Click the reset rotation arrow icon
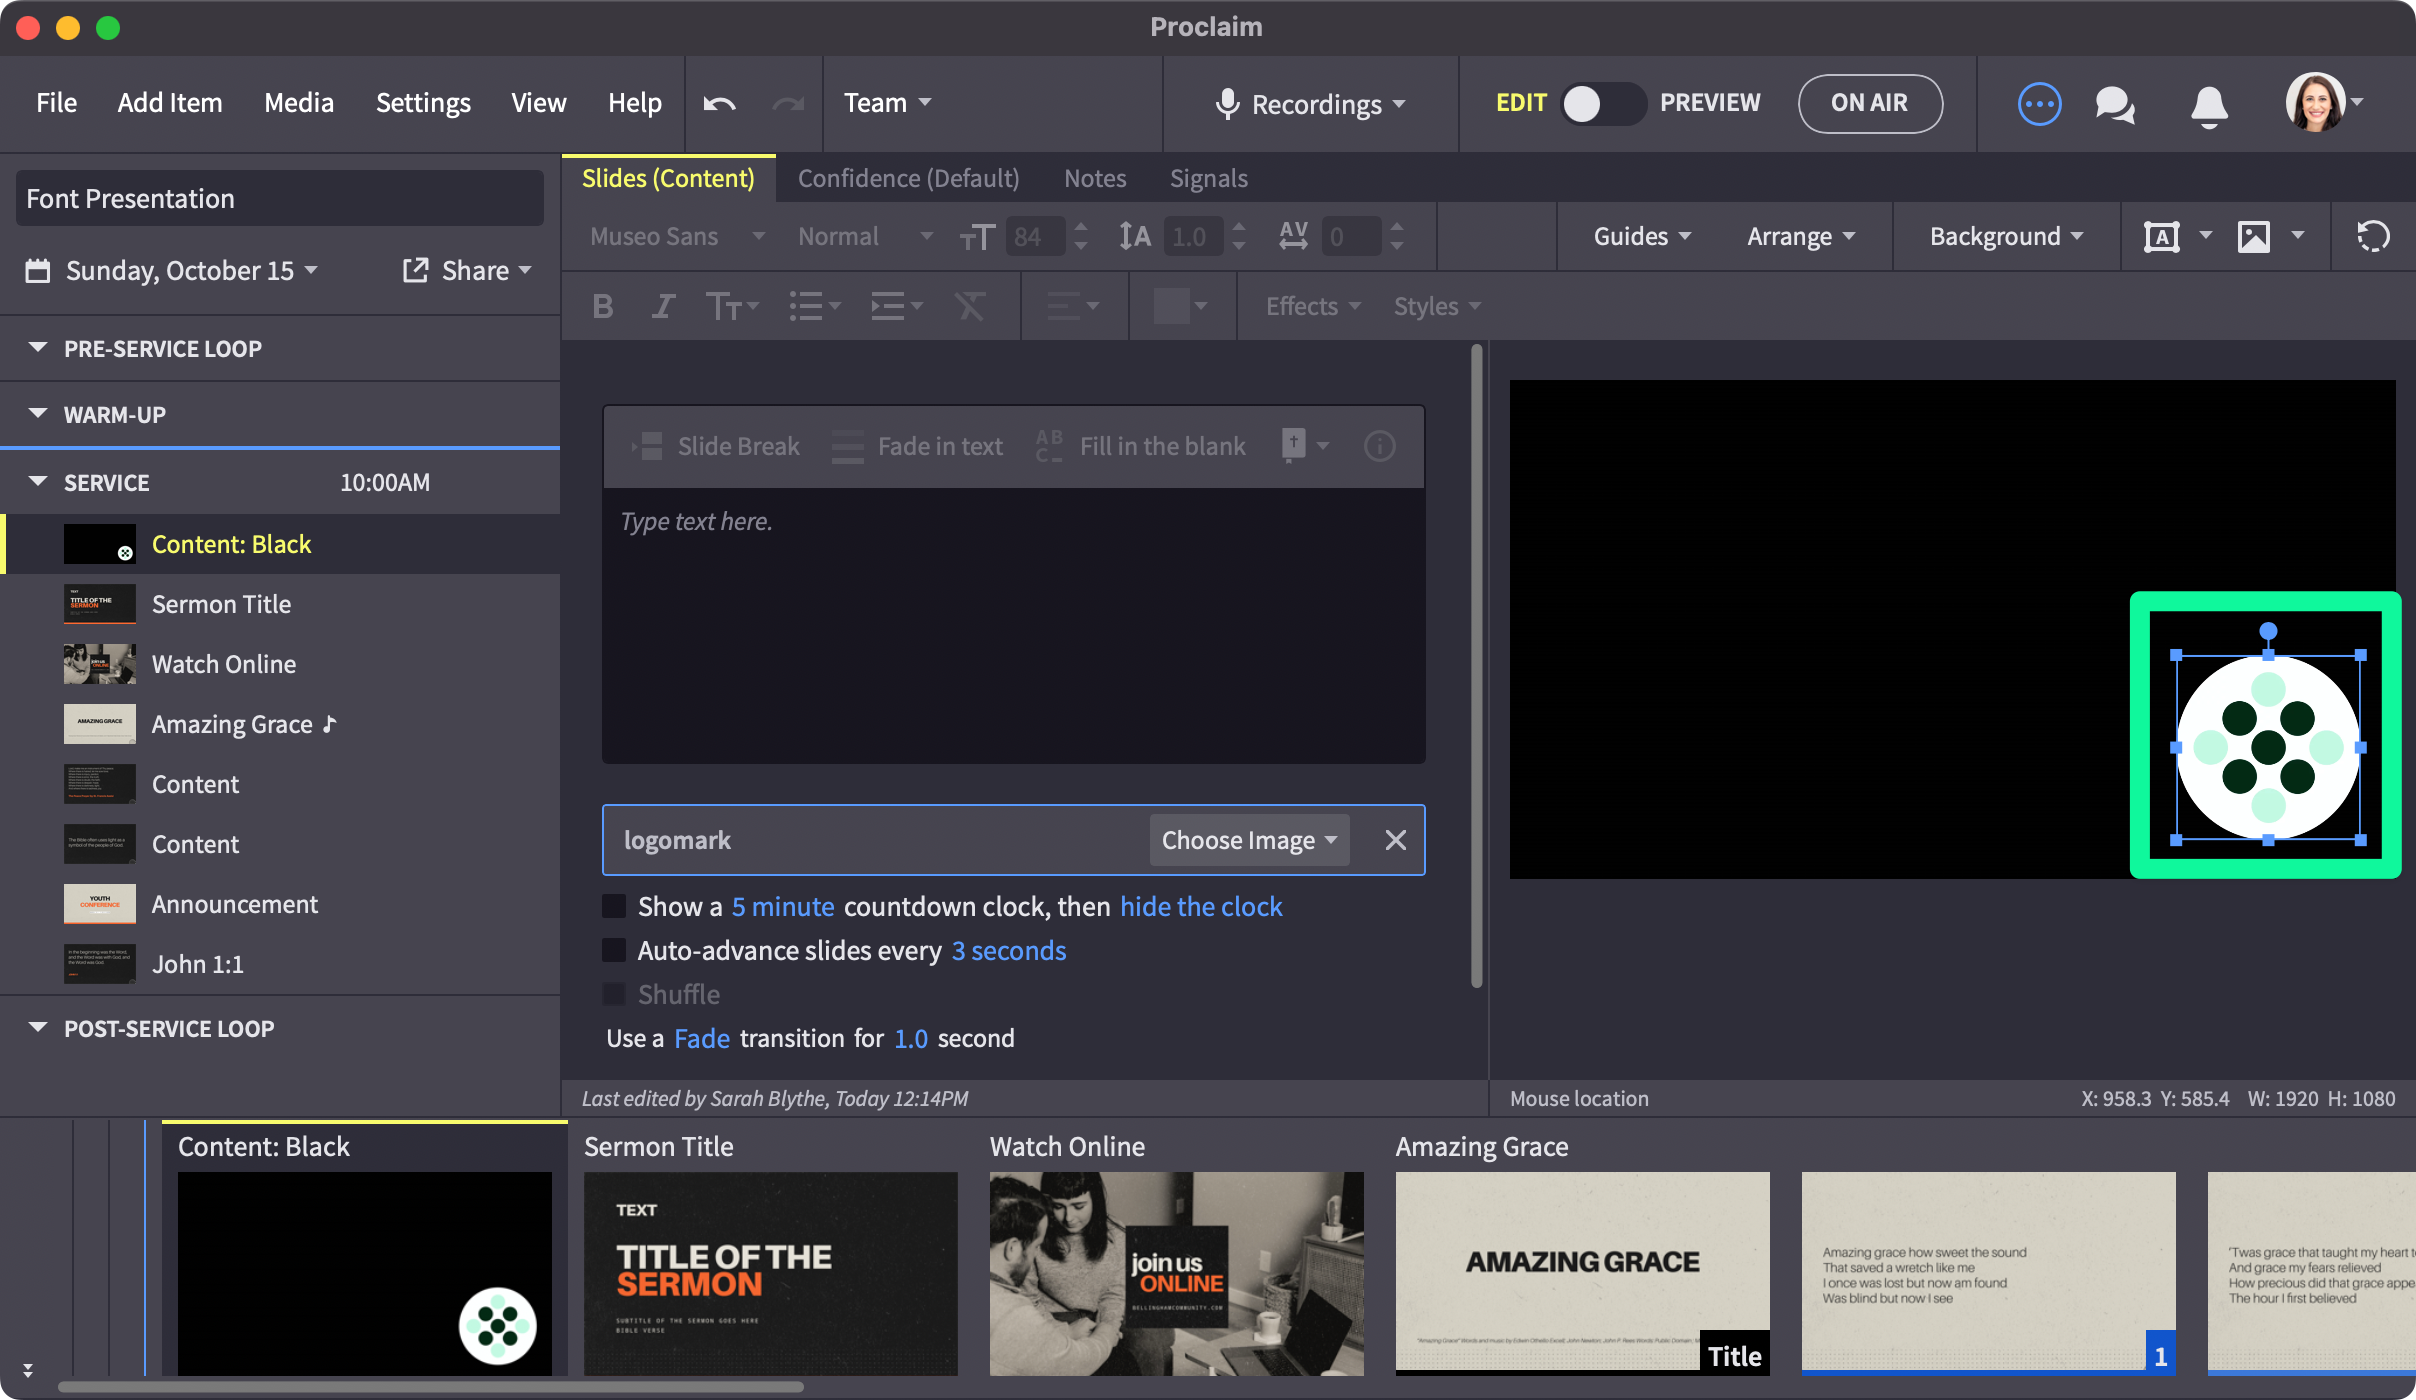Screen dimensions: 2416x1400 click(2373, 237)
